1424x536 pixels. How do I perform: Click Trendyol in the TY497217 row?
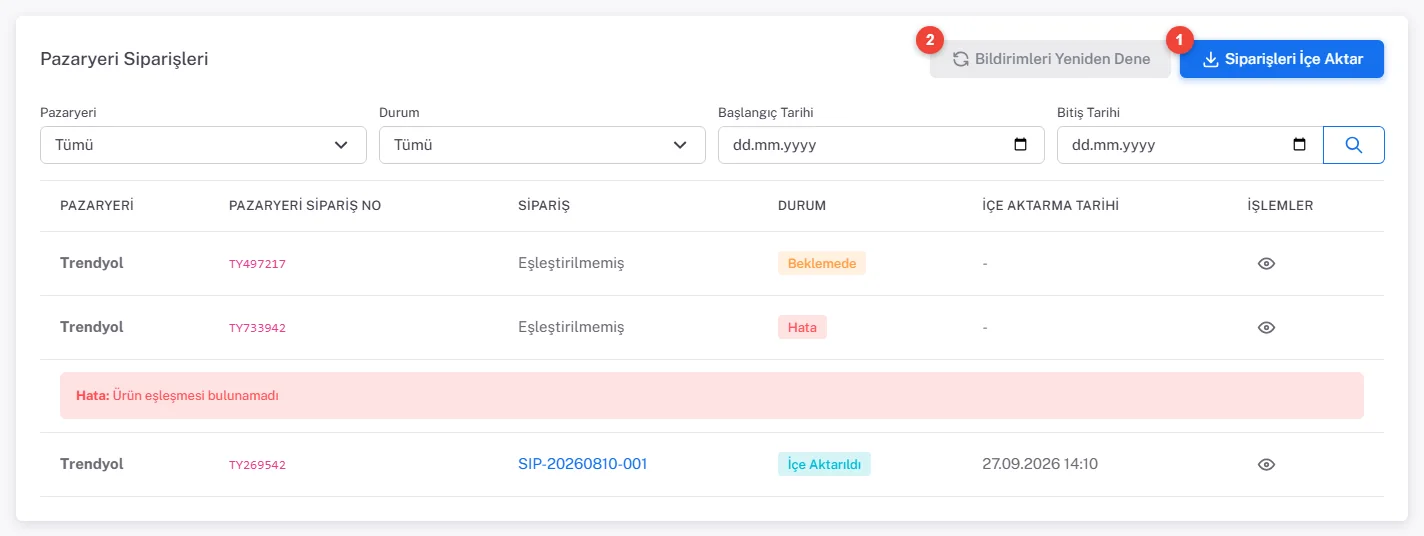[92, 263]
